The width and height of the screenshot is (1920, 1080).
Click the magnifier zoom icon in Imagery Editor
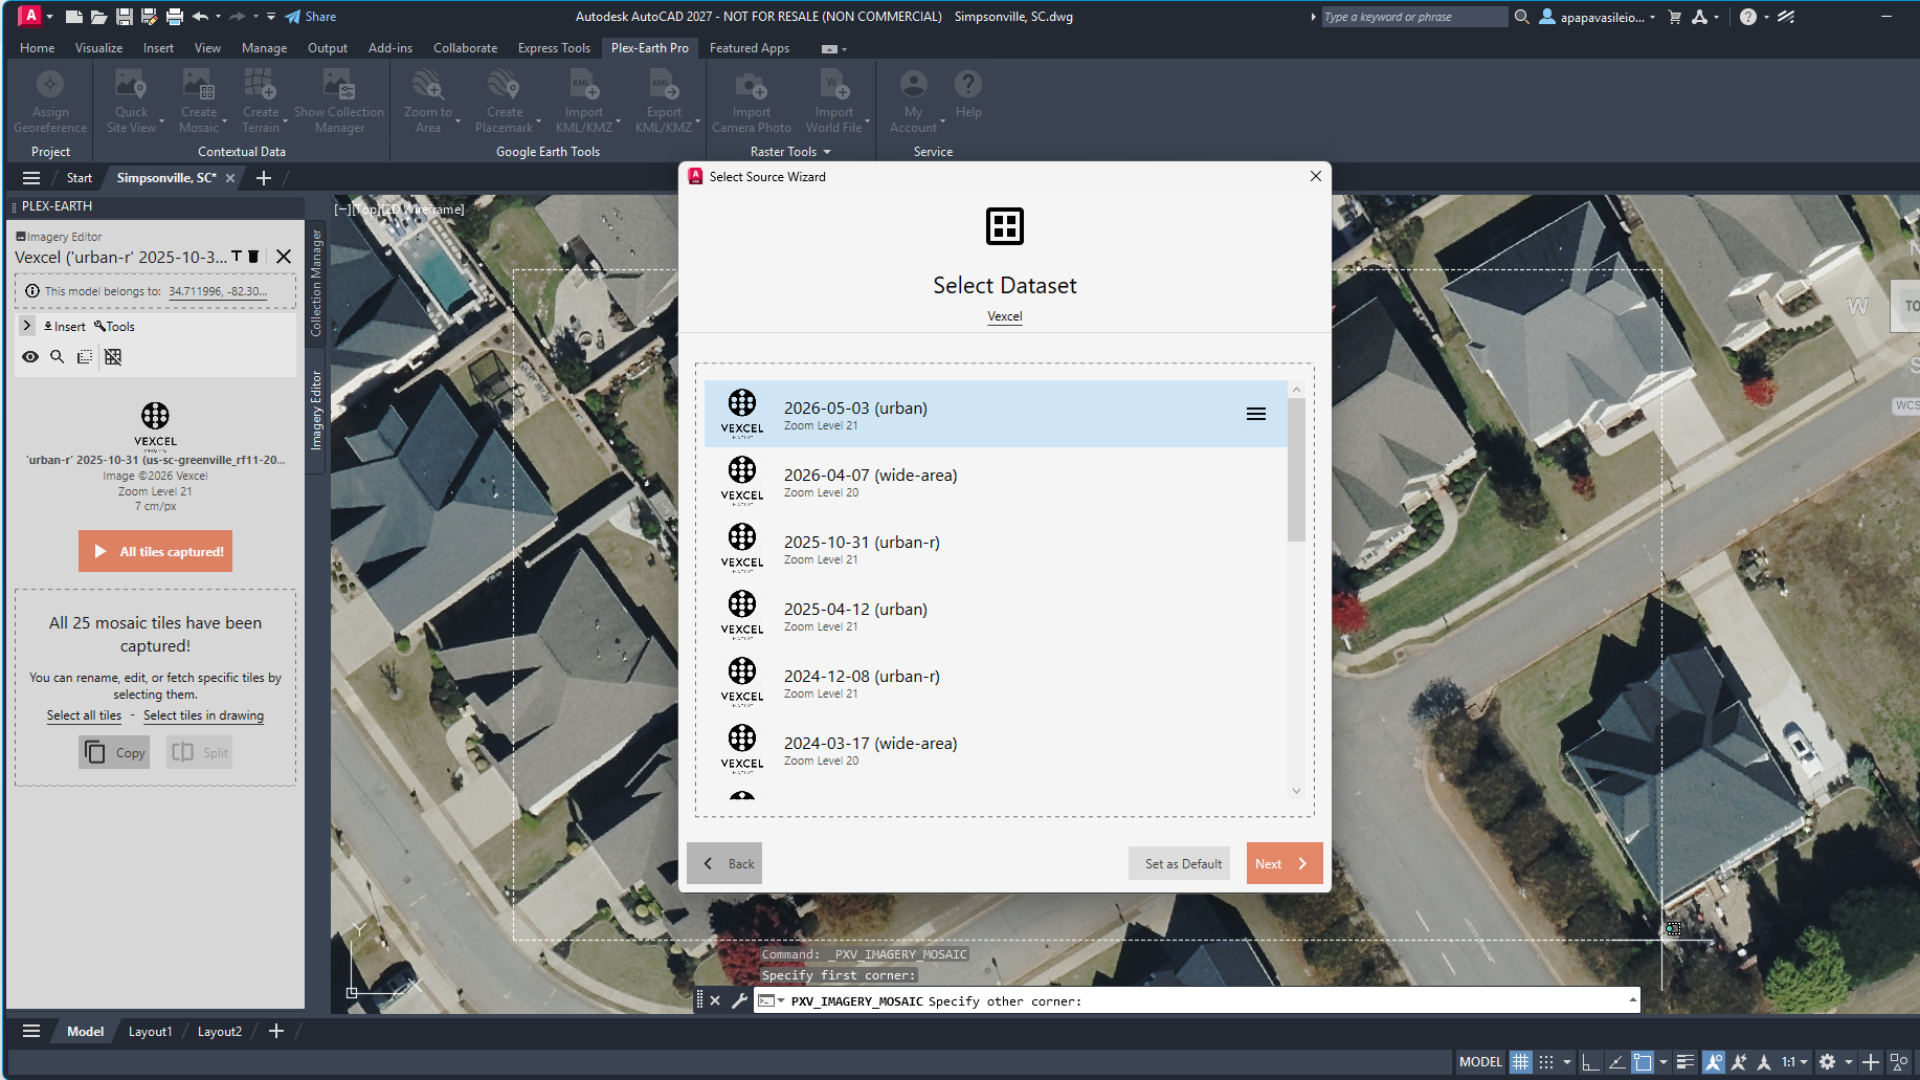(57, 357)
